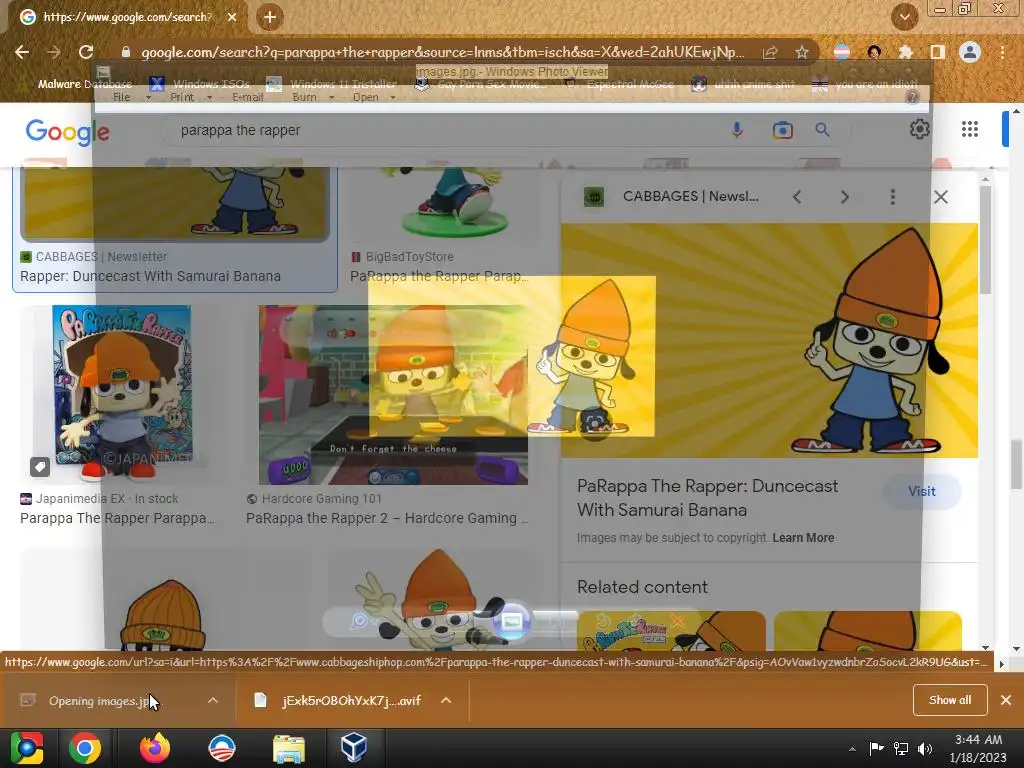This screenshot has width=1024, height=768.
Task: Click the Visit button
Action: pyautogui.click(x=921, y=491)
